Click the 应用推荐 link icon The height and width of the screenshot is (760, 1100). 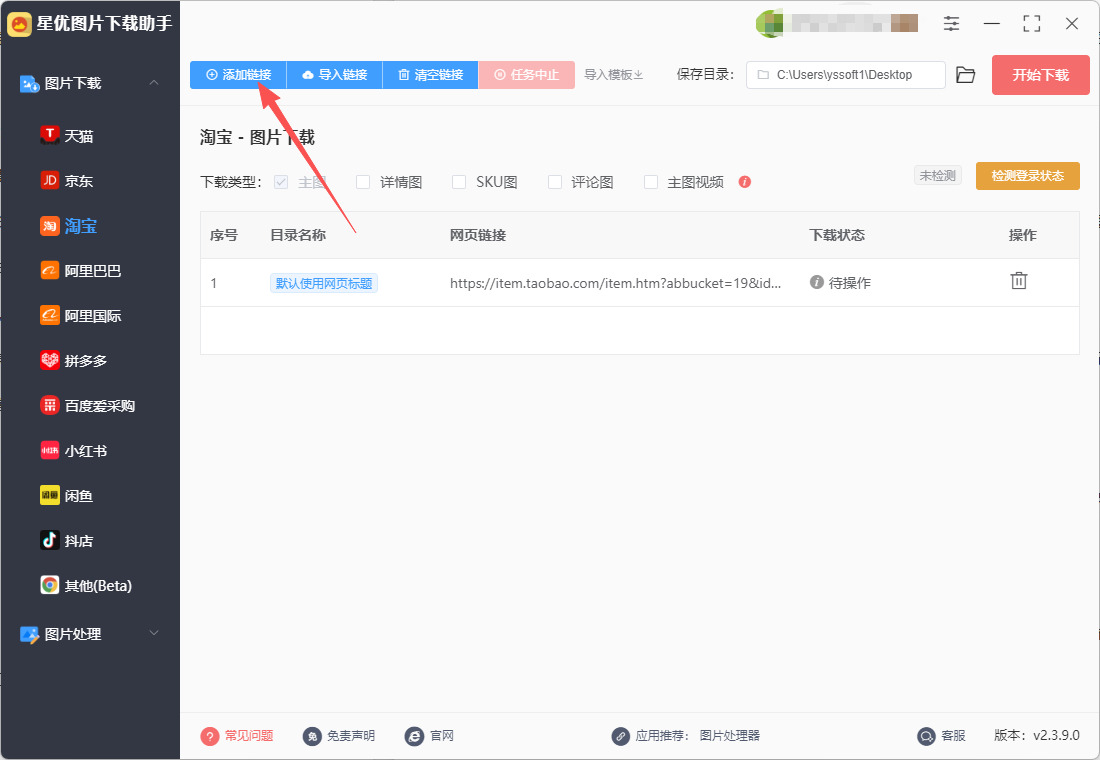[621, 735]
